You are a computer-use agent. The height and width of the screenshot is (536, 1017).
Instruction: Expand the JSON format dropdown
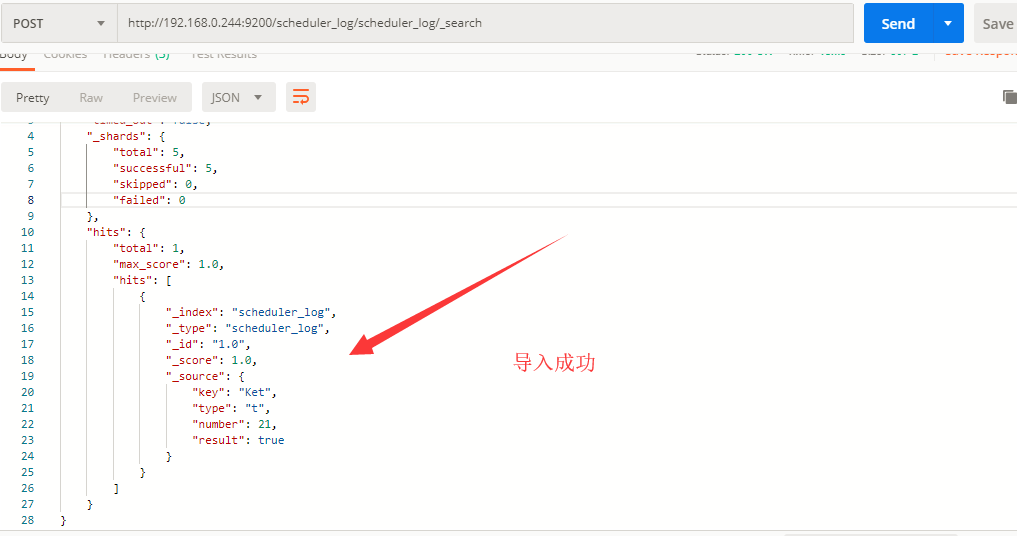coord(239,97)
